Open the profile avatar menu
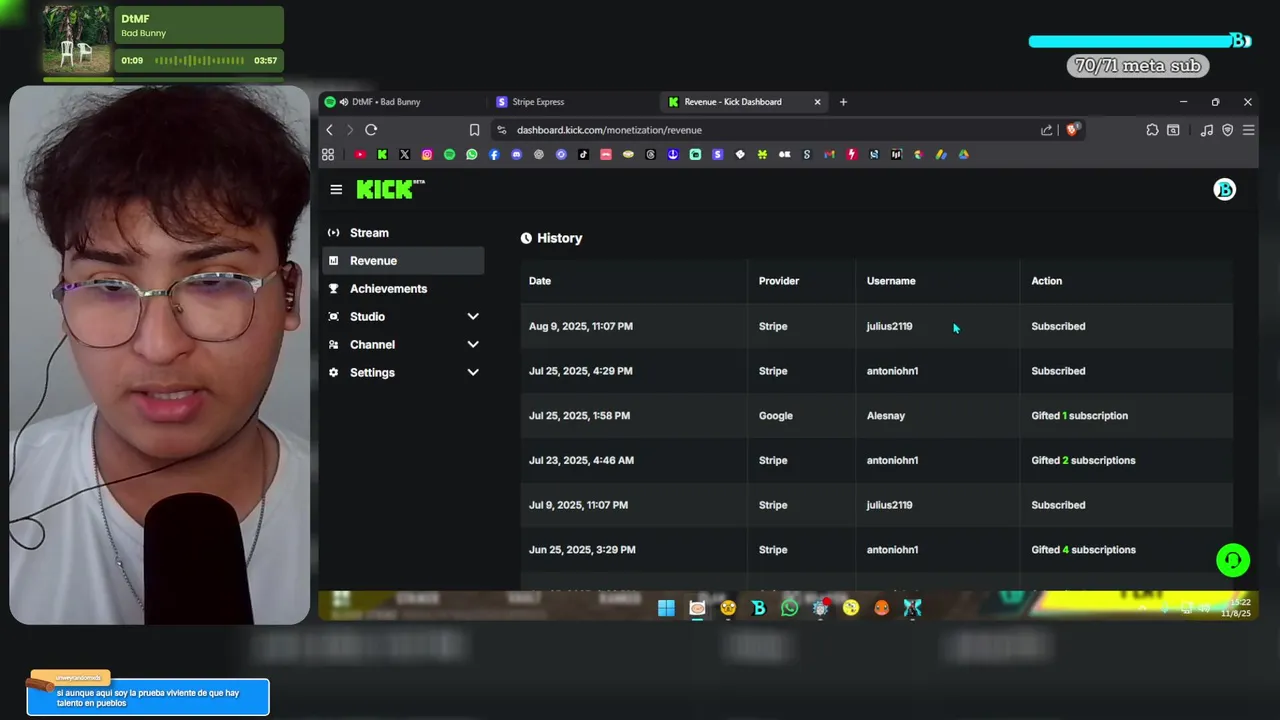The image size is (1280, 720). (1224, 189)
